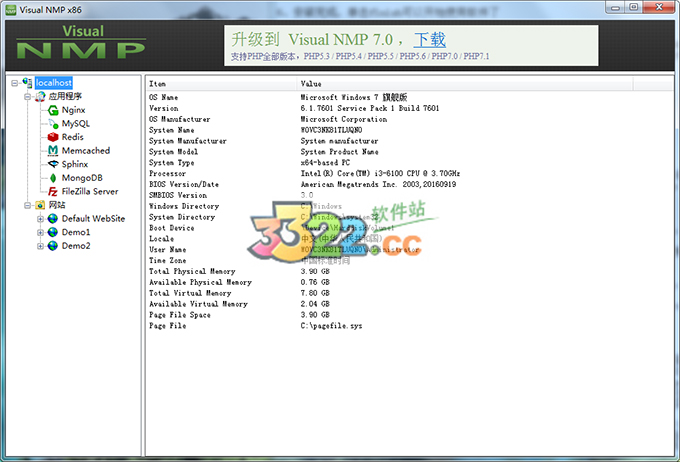Click the 网站 websites folder icon

point(40,205)
